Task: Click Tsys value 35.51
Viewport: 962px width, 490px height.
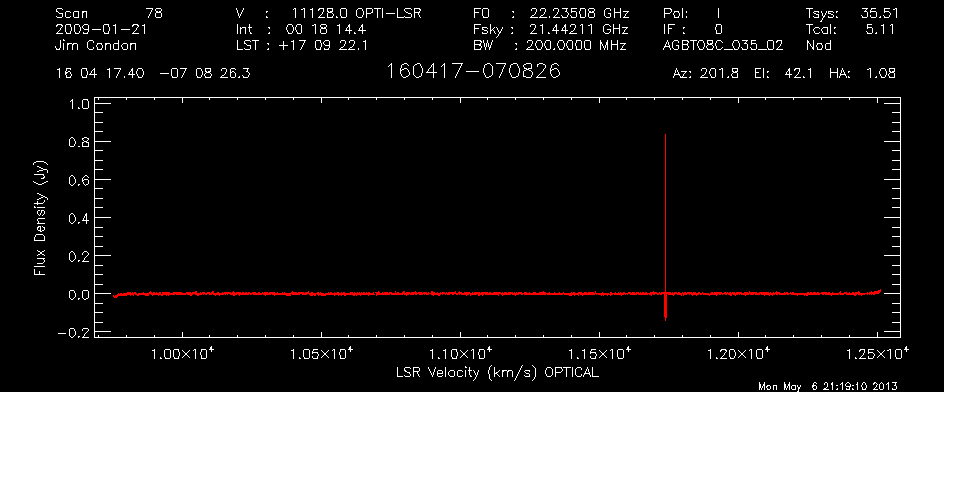Action: 880,13
